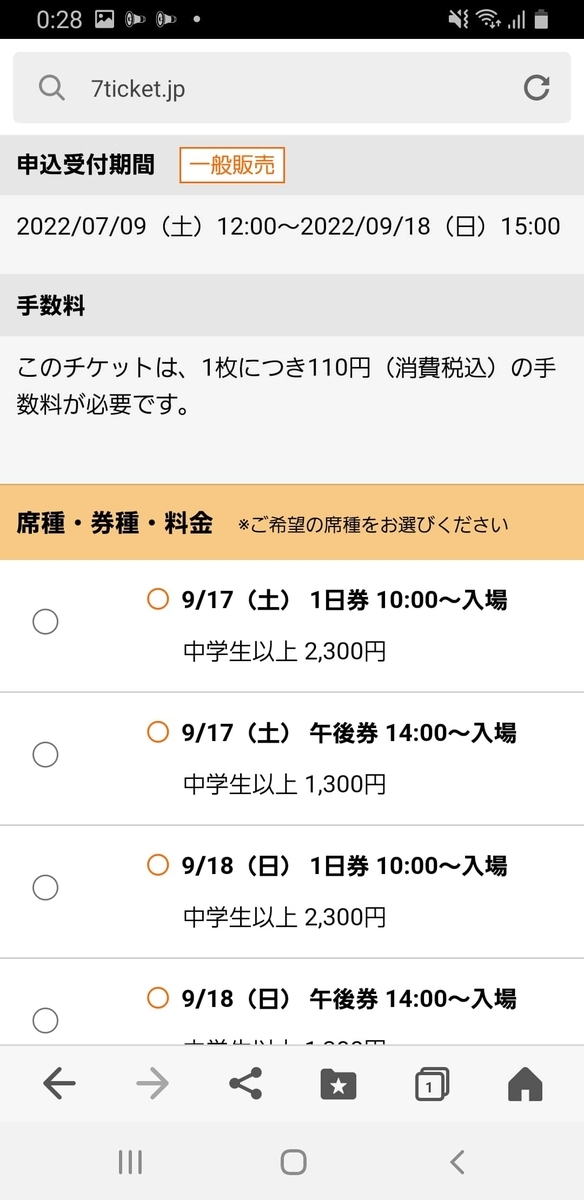This screenshot has width=584, height=1200.
Task: Open bookmarks folder star icon
Action: (x=339, y=1084)
